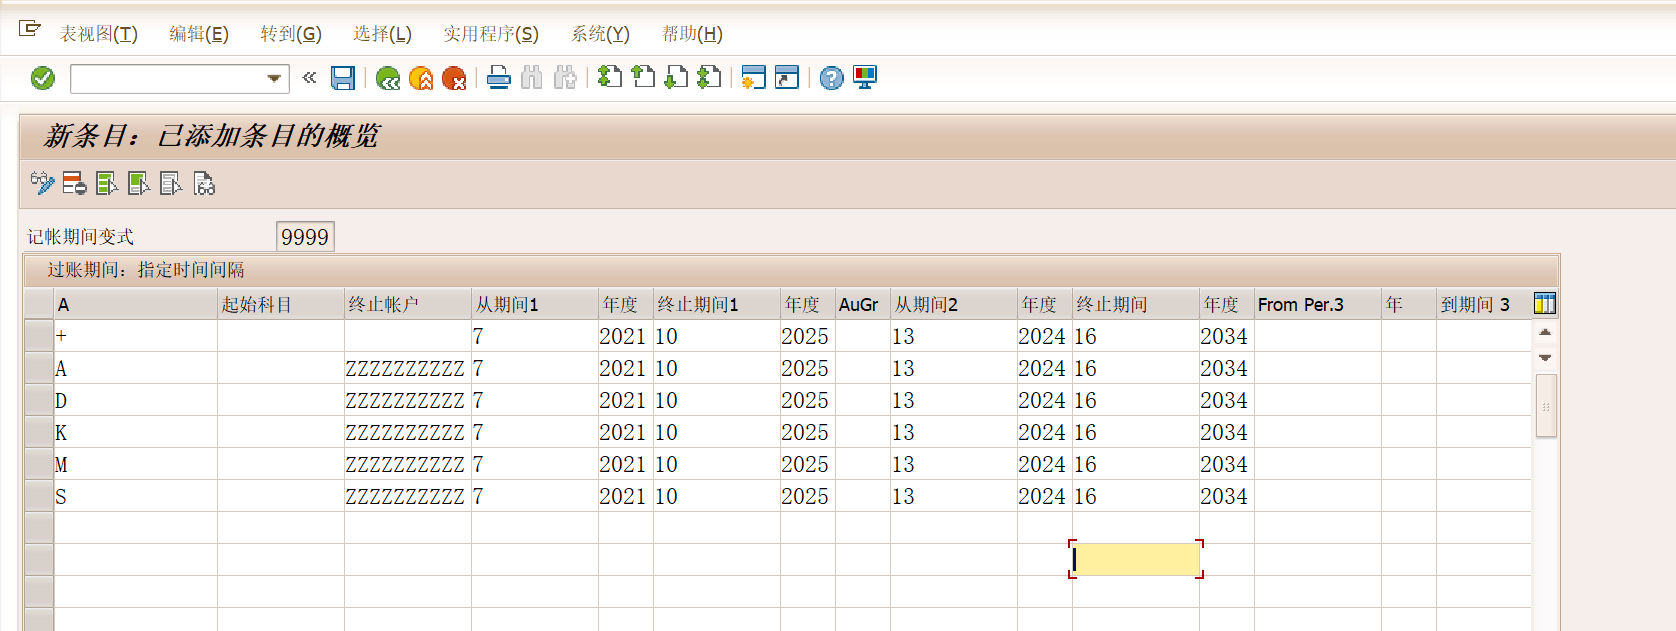Click the green Enter checkmark icon
Screen dimensions: 1676x631
coord(43,78)
